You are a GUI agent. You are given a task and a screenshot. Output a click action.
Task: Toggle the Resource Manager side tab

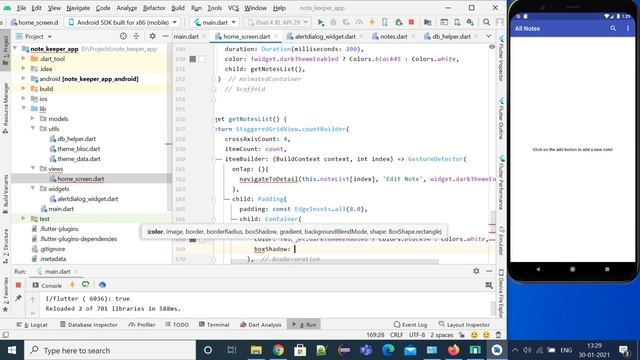click(5, 108)
